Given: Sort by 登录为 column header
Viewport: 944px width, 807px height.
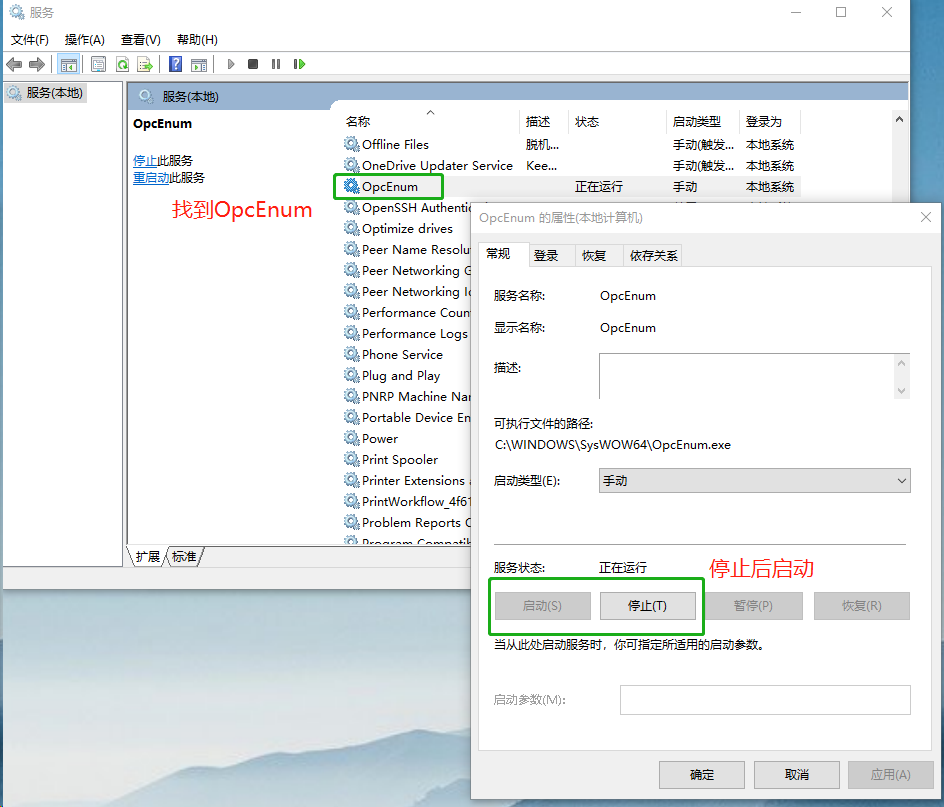Looking at the screenshot, I should (769, 122).
